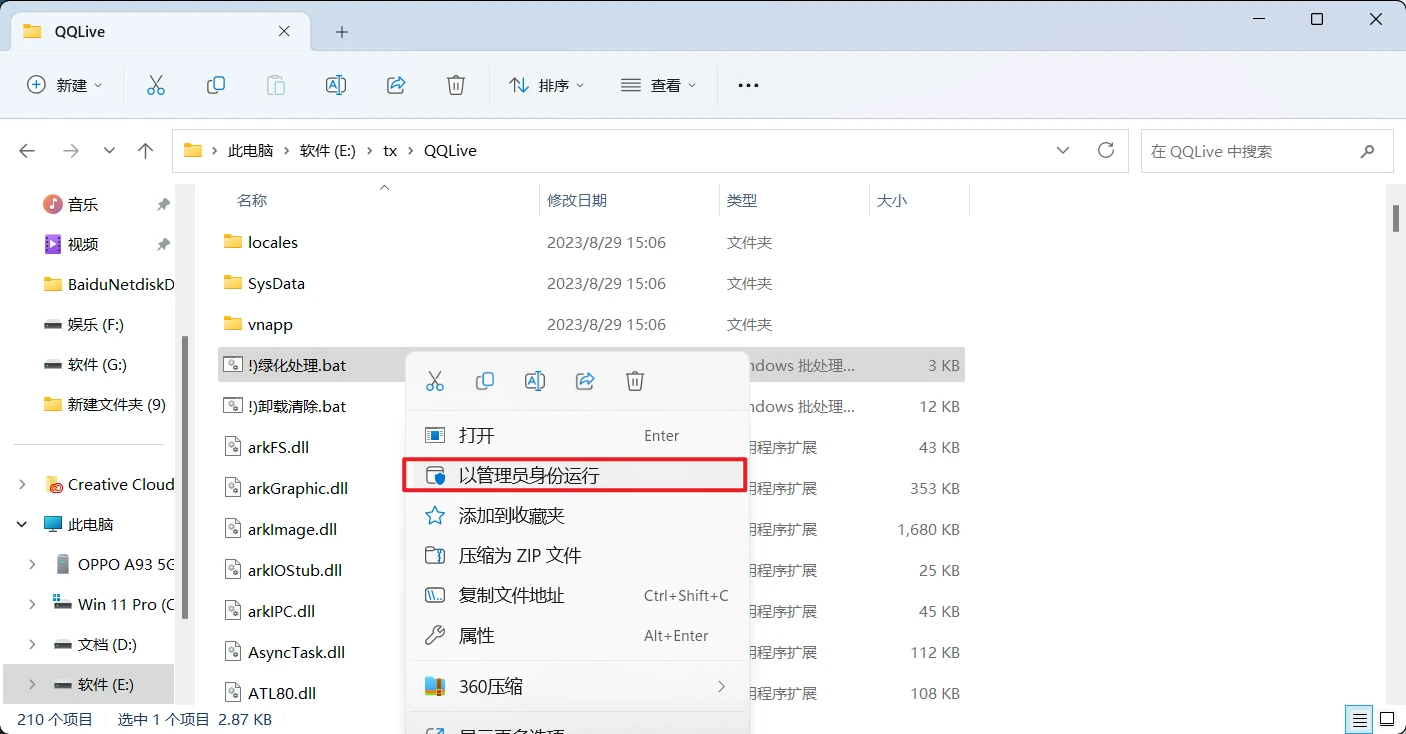Click the Delete trash icon in toolbar
The image size is (1406, 734).
[x=456, y=86]
